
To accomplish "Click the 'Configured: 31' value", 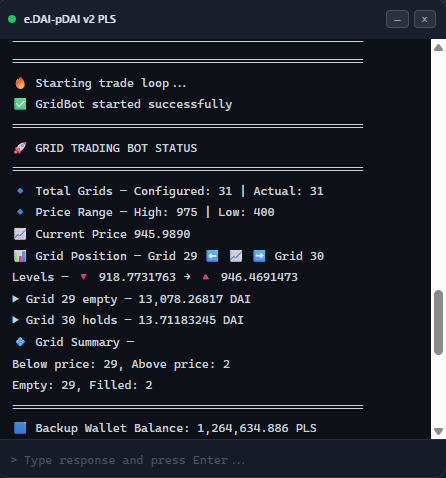I will [183, 191].
